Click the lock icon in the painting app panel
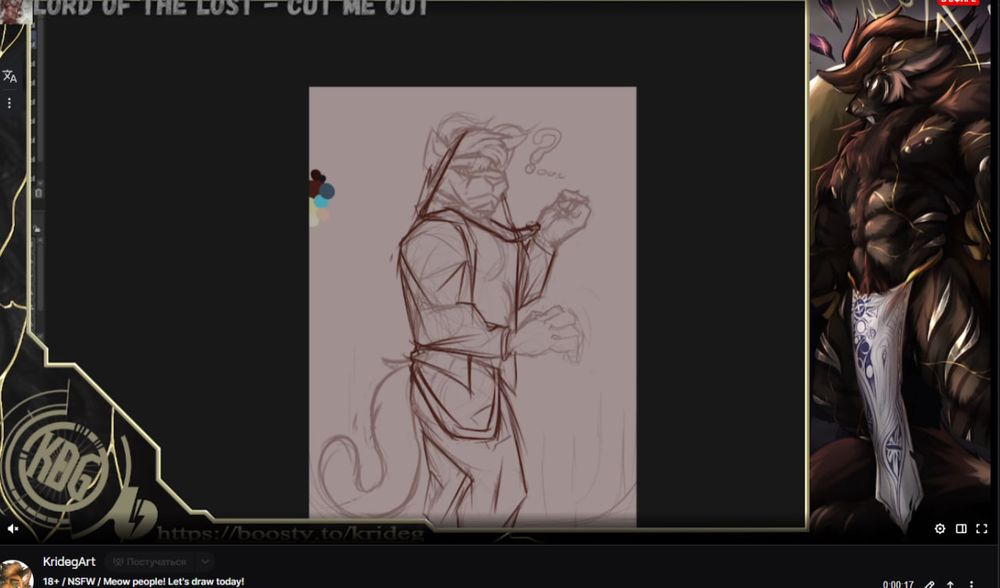The image size is (1000, 588). [x=38, y=229]
